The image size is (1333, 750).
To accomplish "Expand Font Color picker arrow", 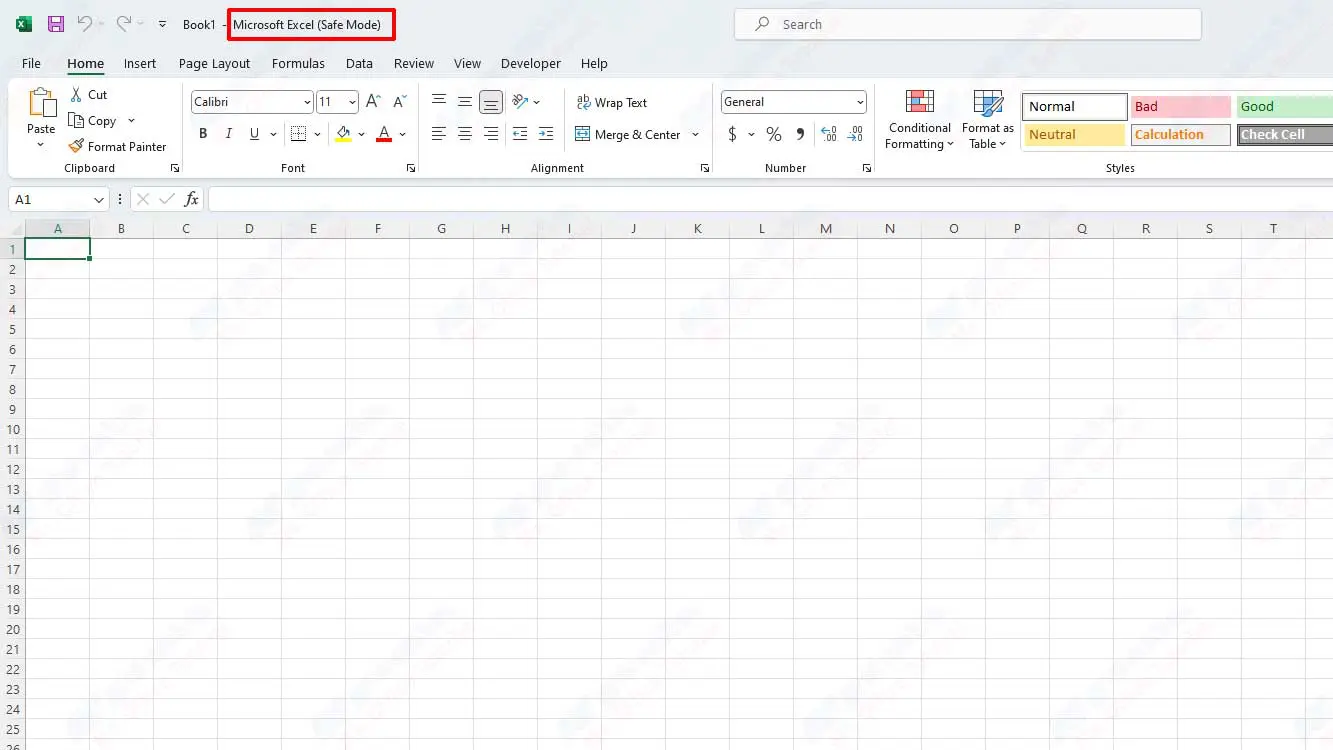I will pyautogui.click(x=402, y=134).
